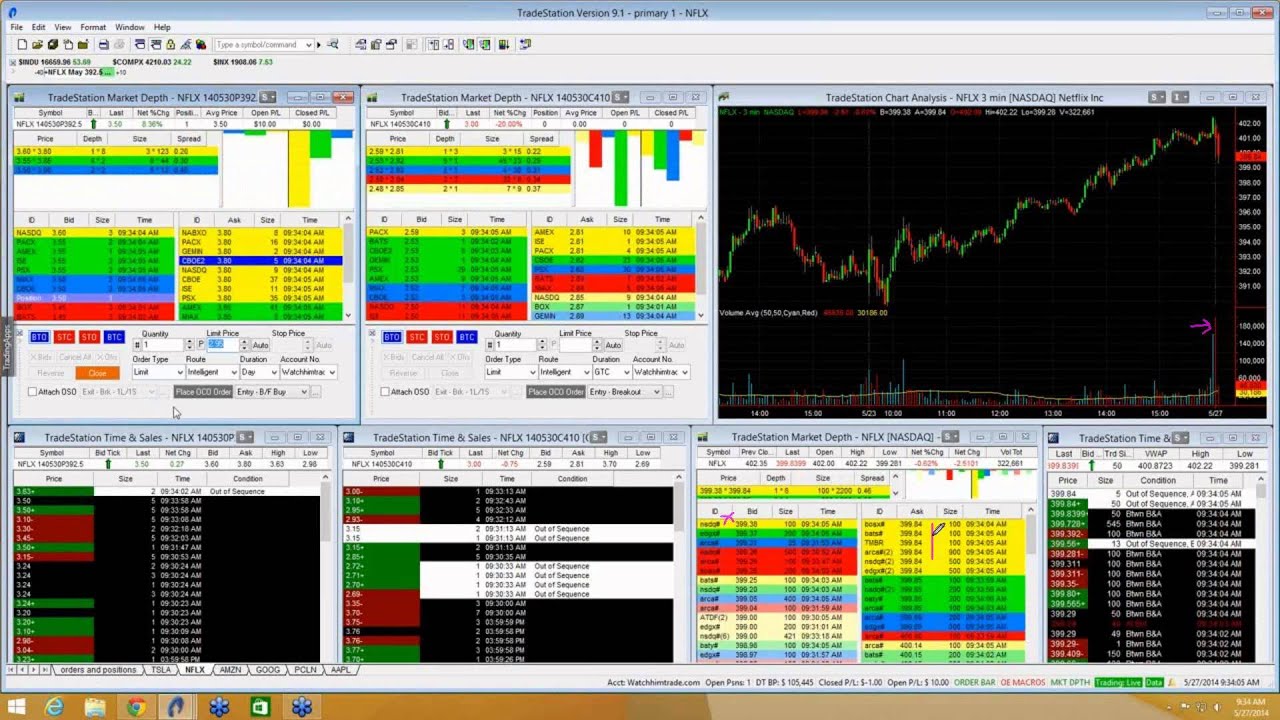The image size is (1280, 720).
Task: Select highlighted CBOE2 3.80 ask row
Action: point(260,260)
